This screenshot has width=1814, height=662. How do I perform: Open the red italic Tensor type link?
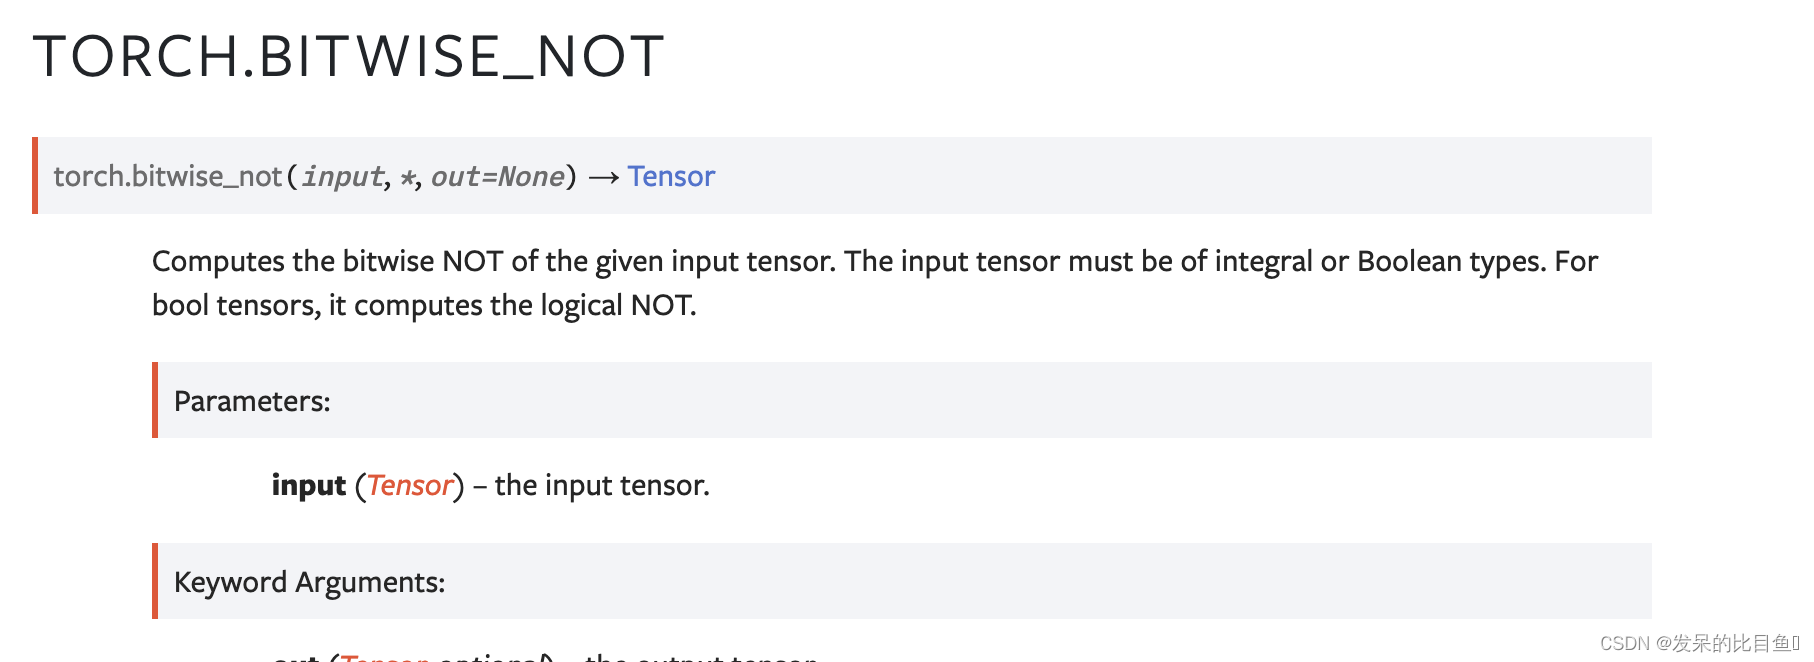point(410,486)
